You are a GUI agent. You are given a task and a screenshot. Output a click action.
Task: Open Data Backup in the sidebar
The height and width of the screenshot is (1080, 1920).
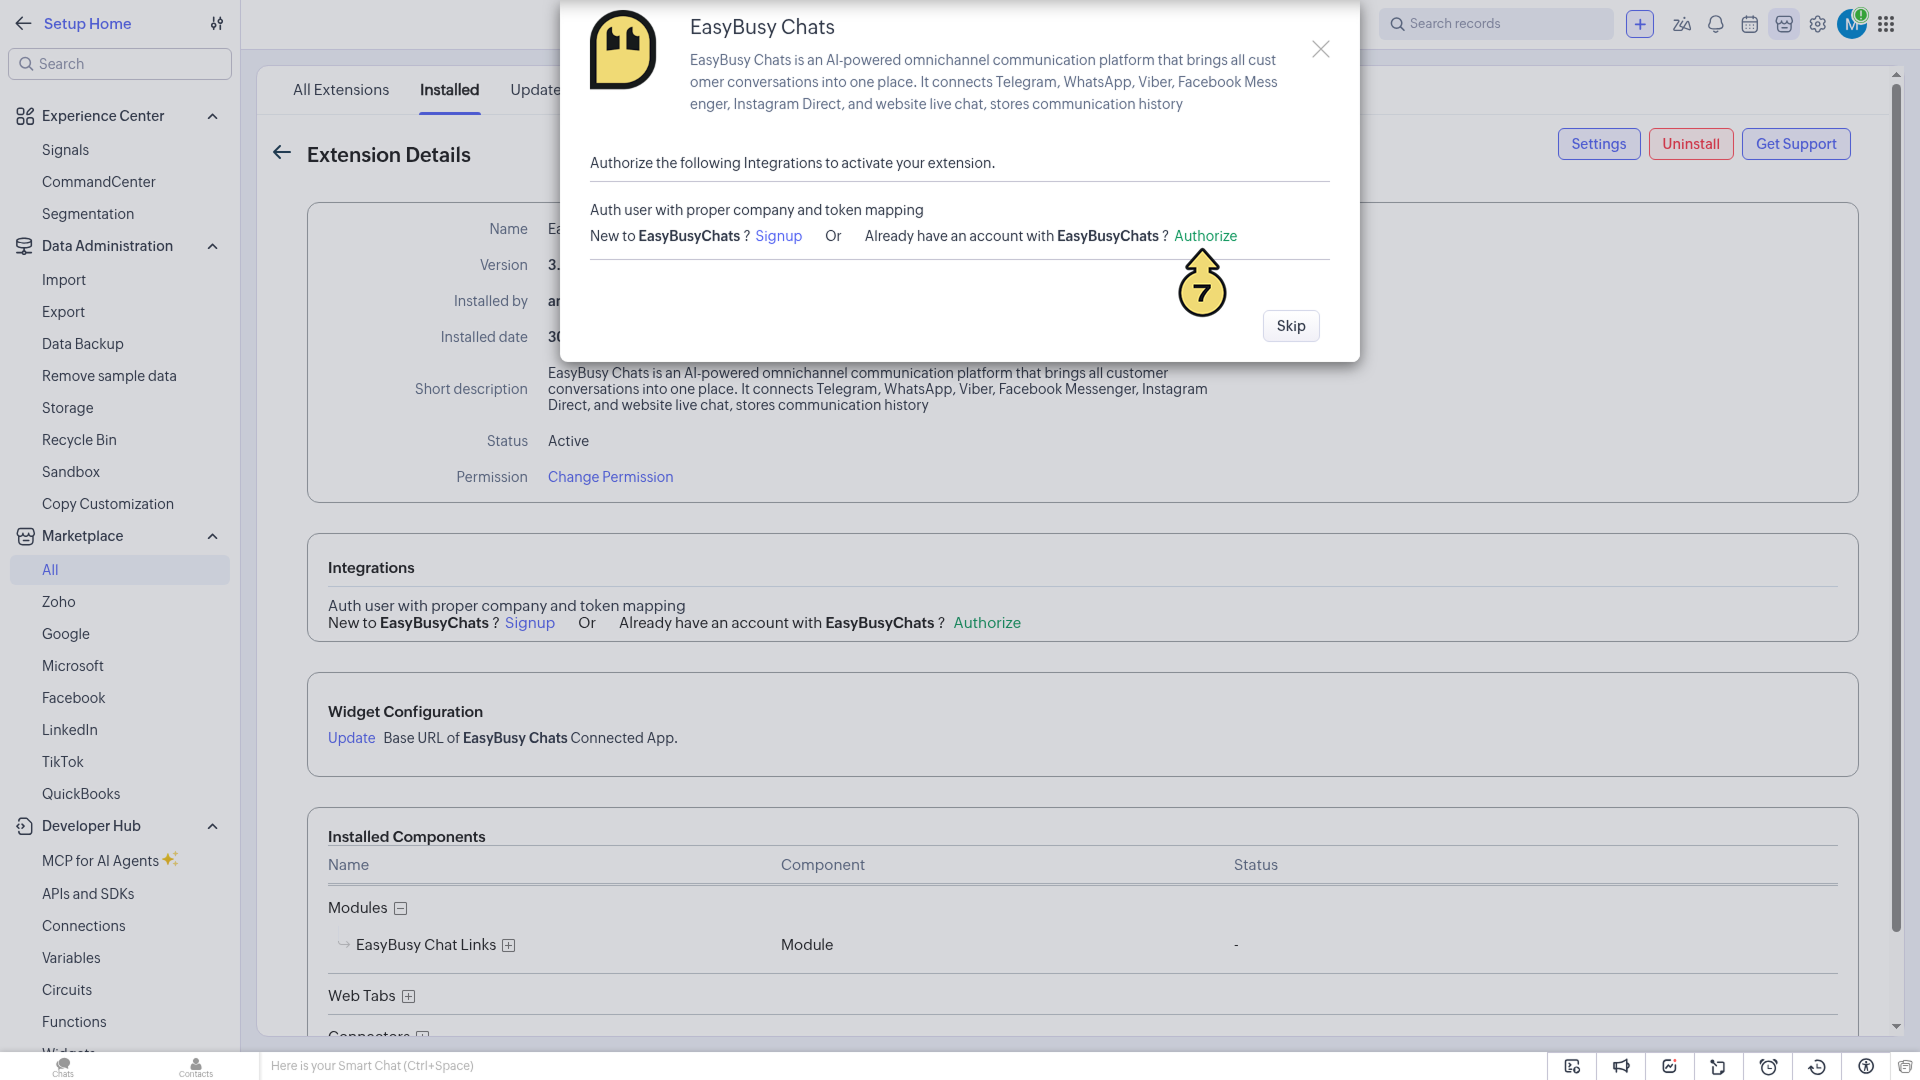(x=83, y=344)
